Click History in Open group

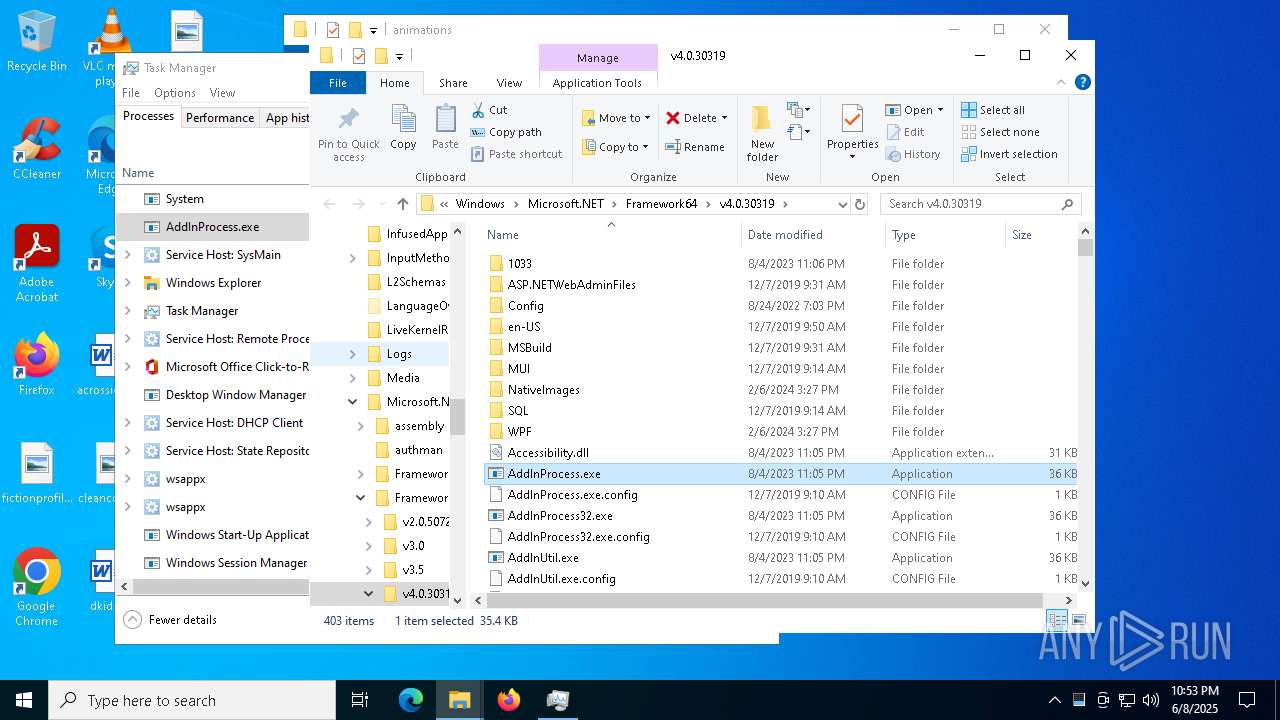click(x=914, y=154)
